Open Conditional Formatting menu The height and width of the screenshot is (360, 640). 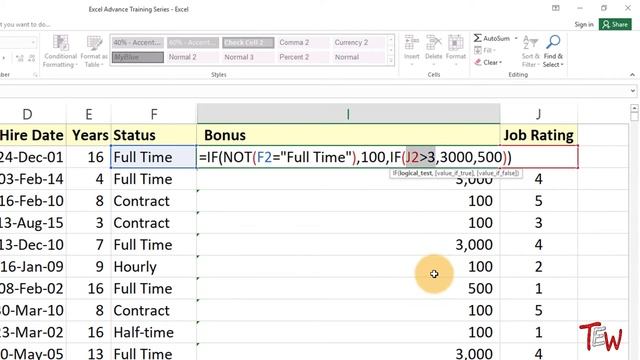[60, 51]
